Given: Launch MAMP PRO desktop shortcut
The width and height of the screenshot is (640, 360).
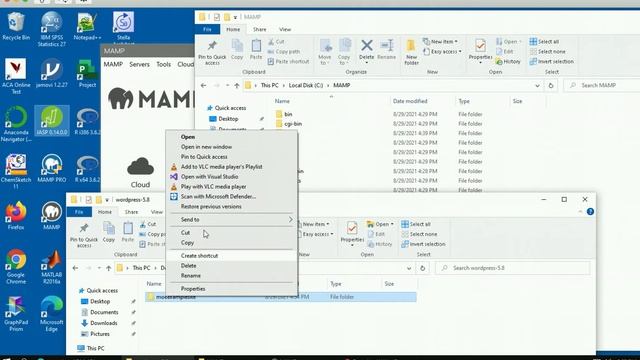Looking at the screenshot, I should (x=51, y=168).
